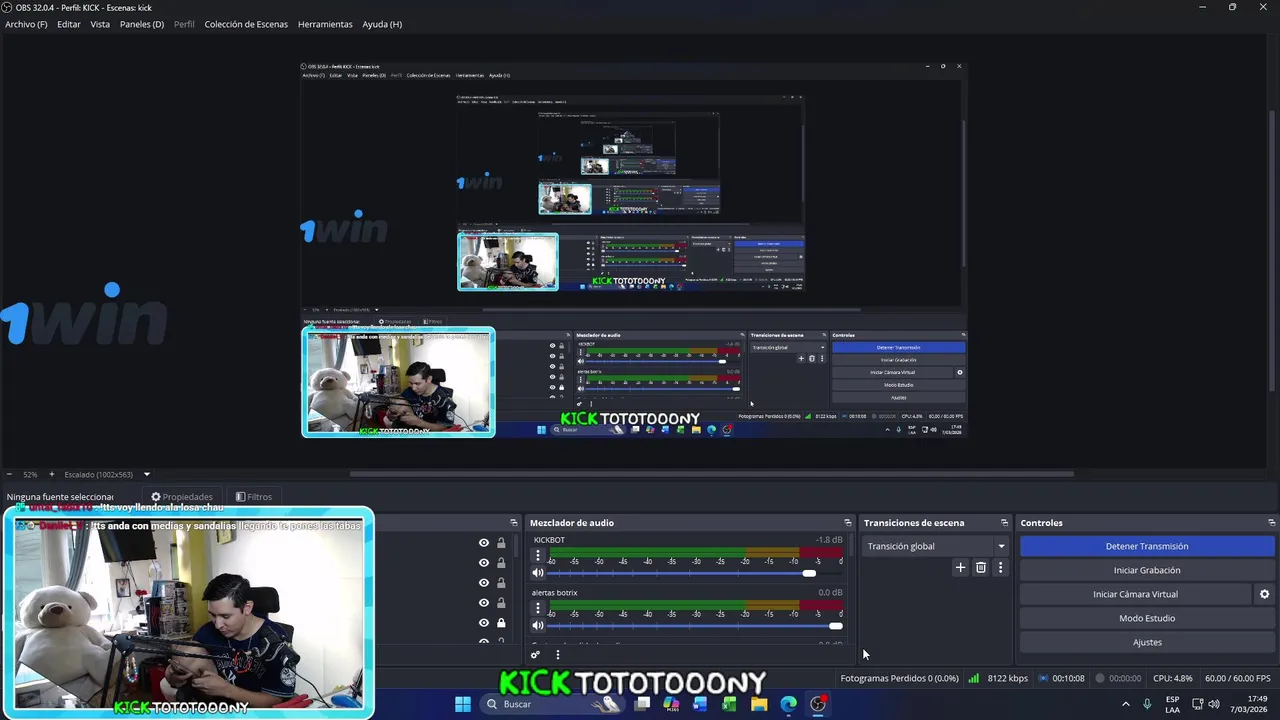The width and height of the screenshot is (1280, 720).
Task: Open Microsoft 365 from the taskbar
Action: click(672, 704)
